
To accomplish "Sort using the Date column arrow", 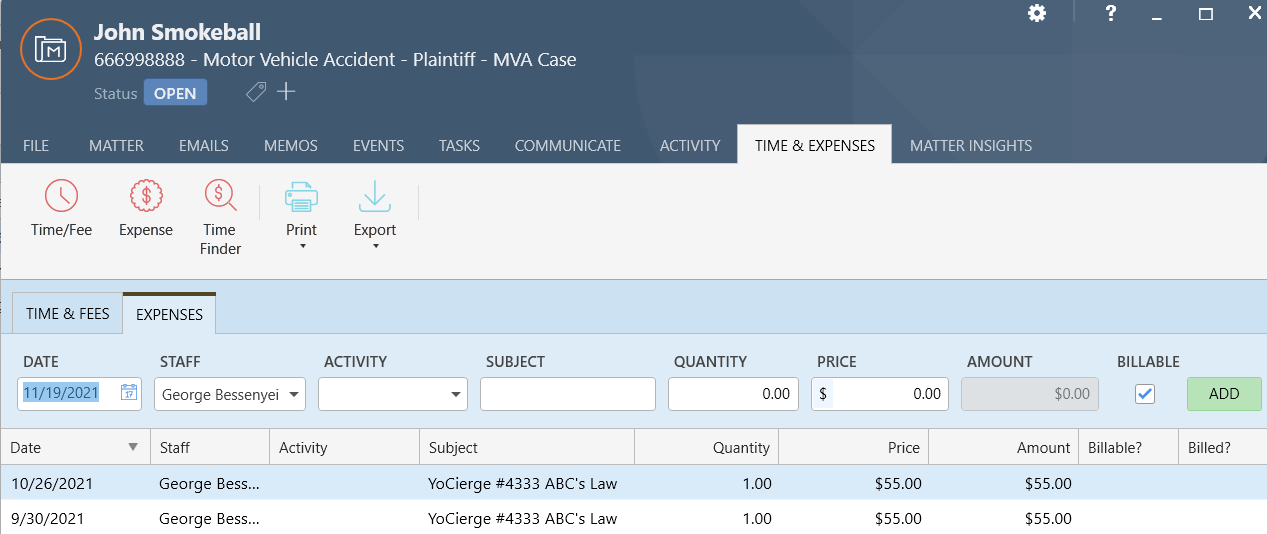I will pos(133,447).
